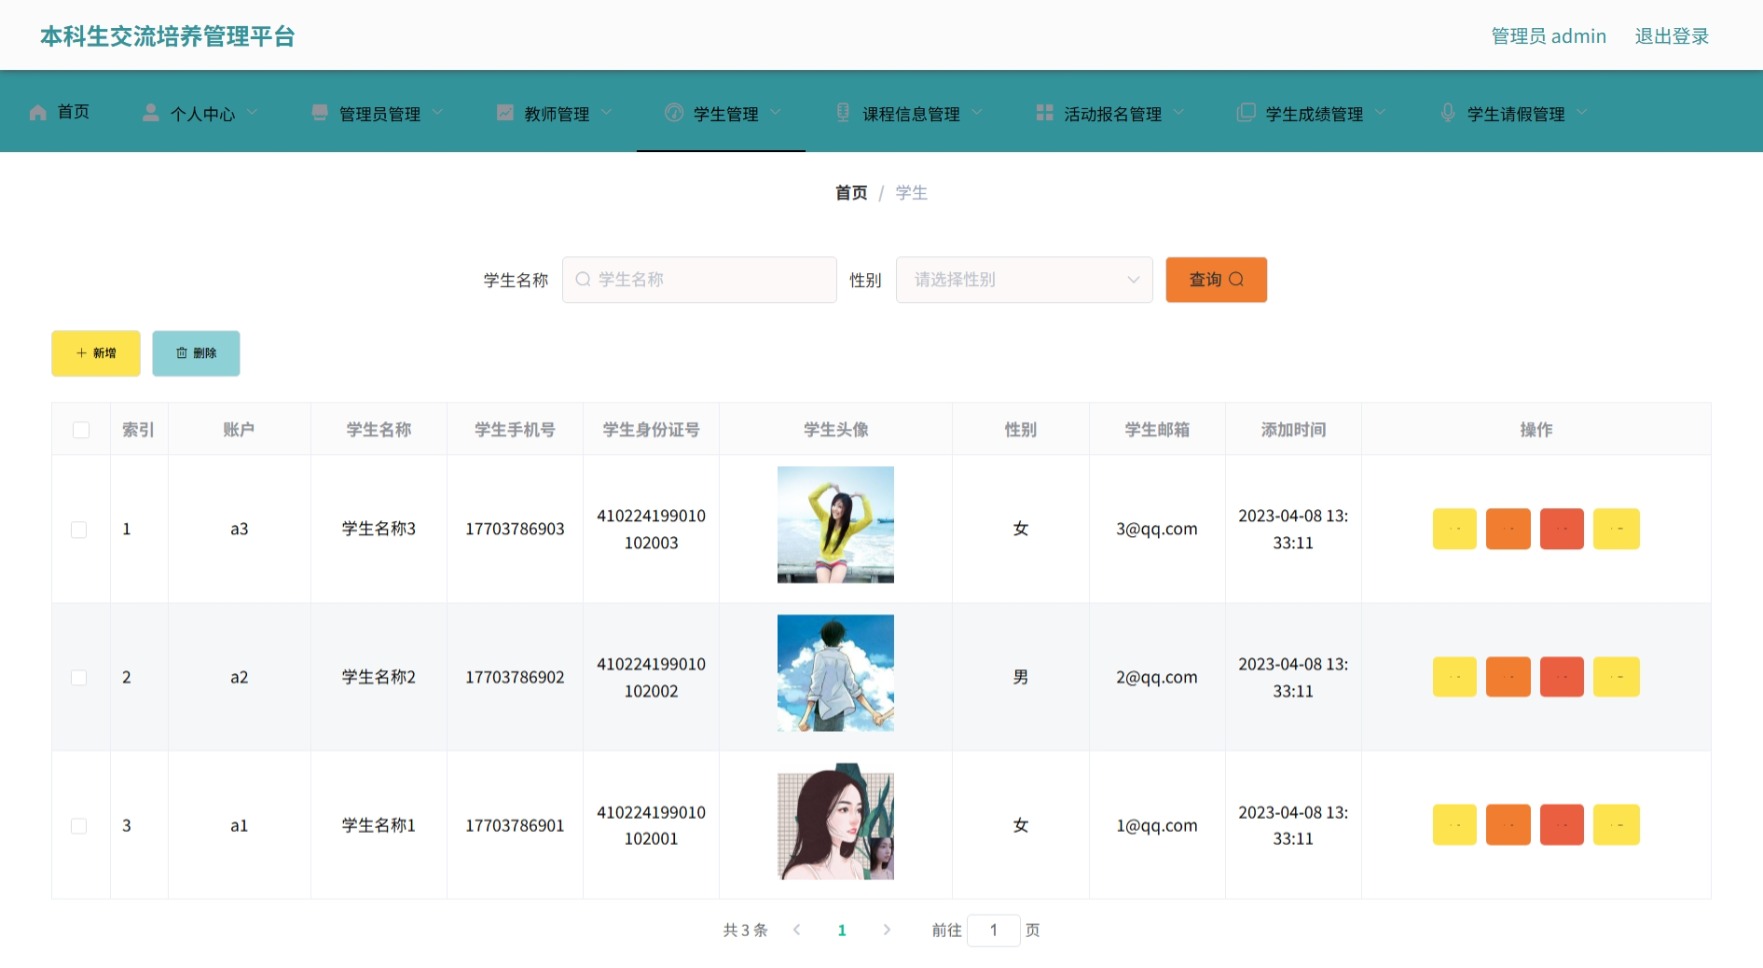
Task: Click the 退出登录 logout link
Action: click(1671, 36)
